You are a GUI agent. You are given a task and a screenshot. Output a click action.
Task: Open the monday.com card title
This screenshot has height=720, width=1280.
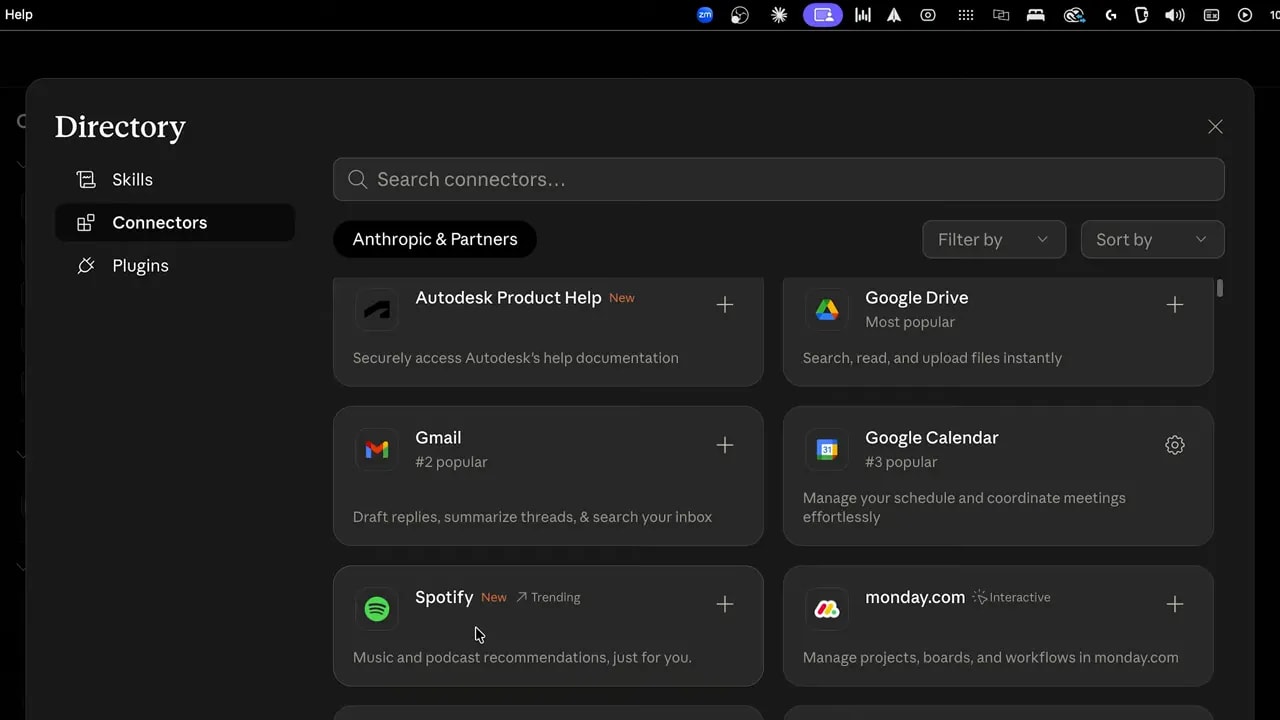click(x=915, y=597)
